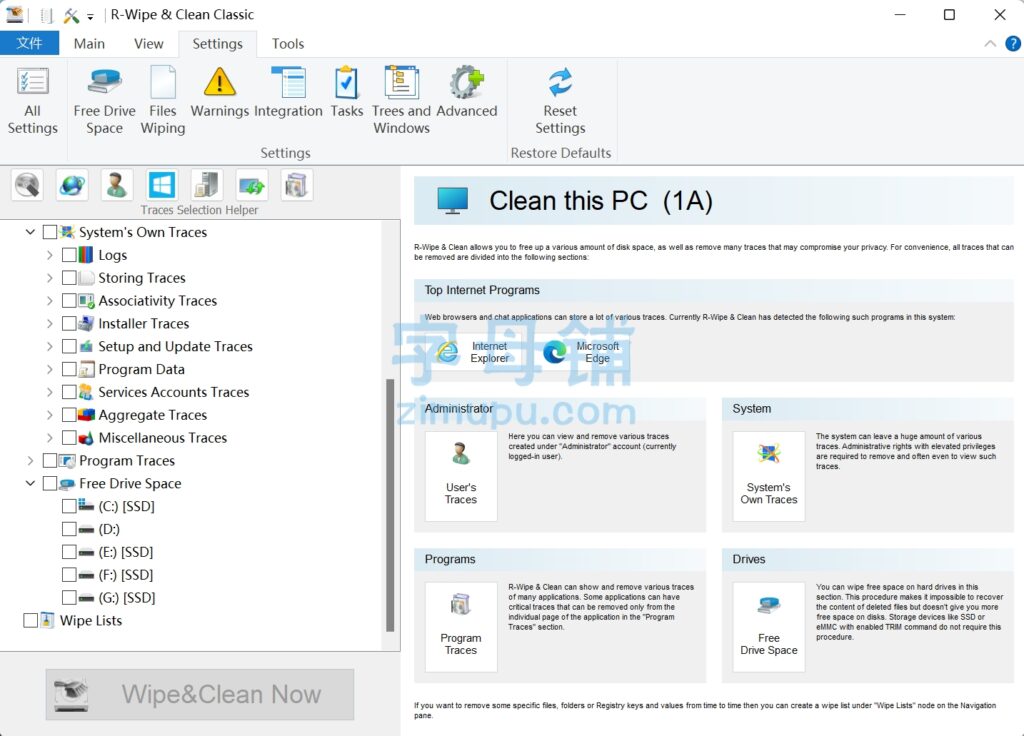Open User's Traces tile
Screen dimensions: 1024x736
coord(461,476)
